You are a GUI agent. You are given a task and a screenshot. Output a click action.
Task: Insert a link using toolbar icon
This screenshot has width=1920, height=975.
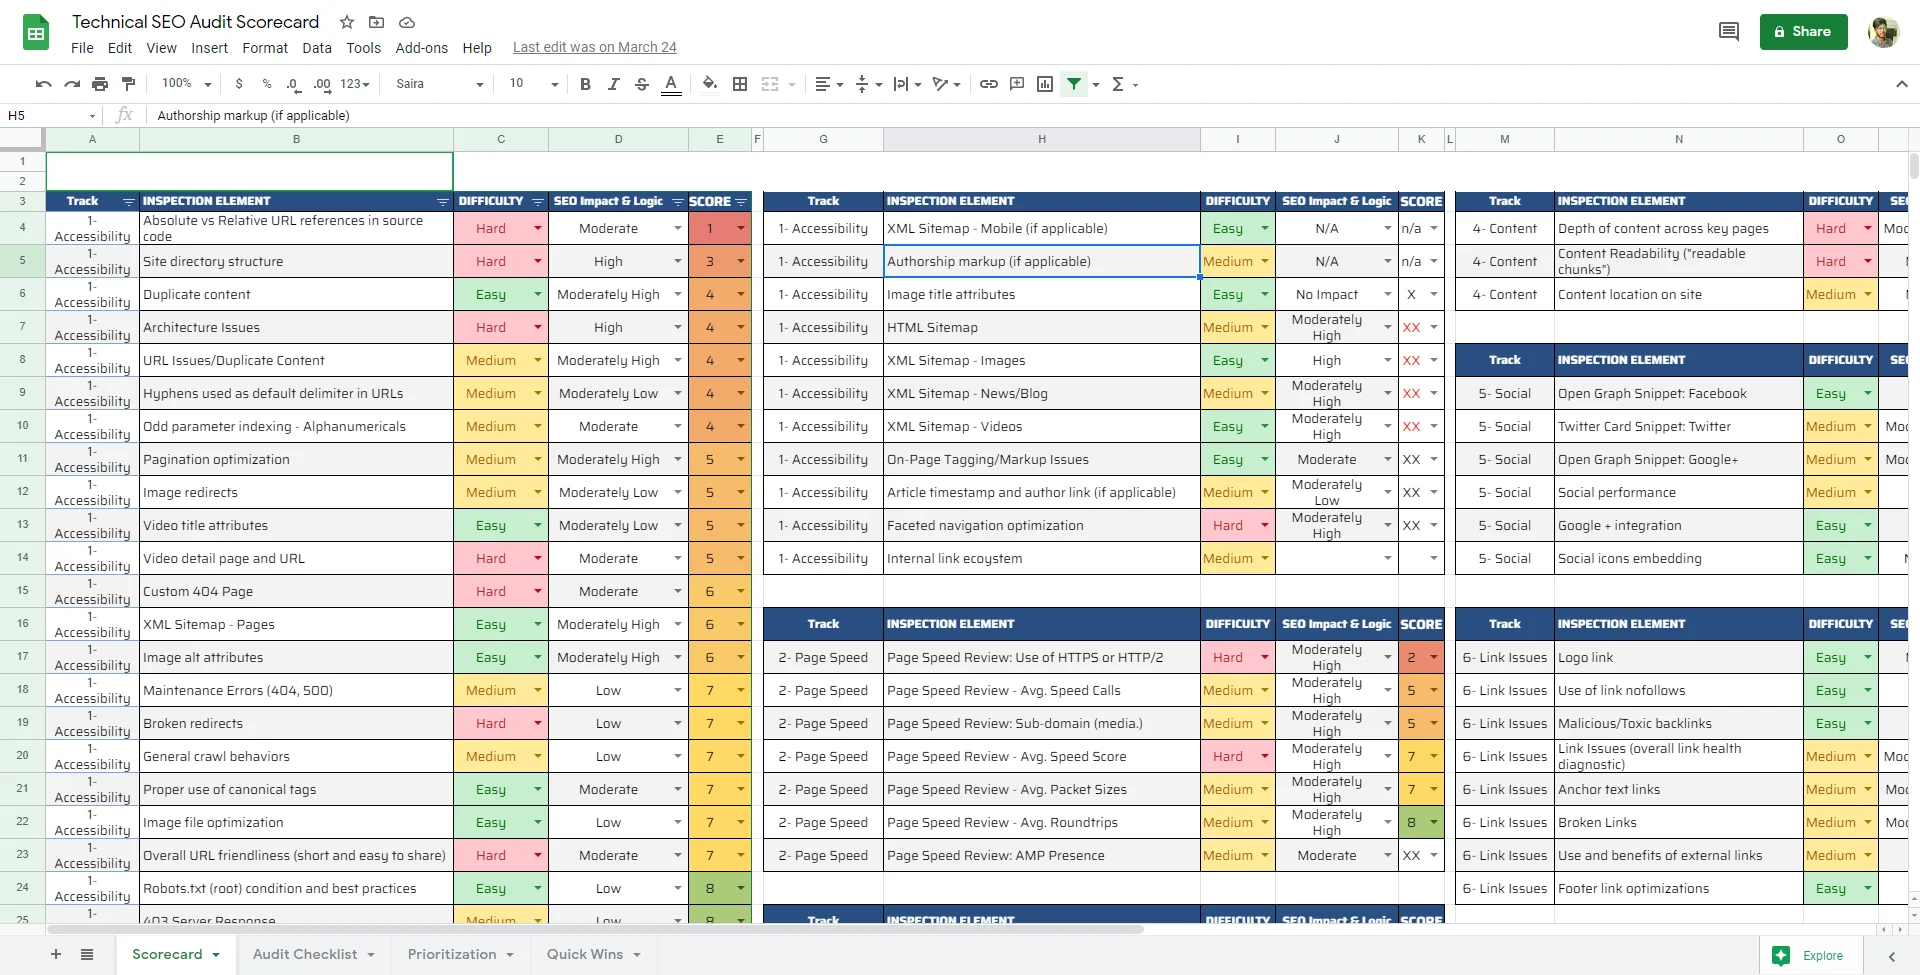(x=988, y=84)
